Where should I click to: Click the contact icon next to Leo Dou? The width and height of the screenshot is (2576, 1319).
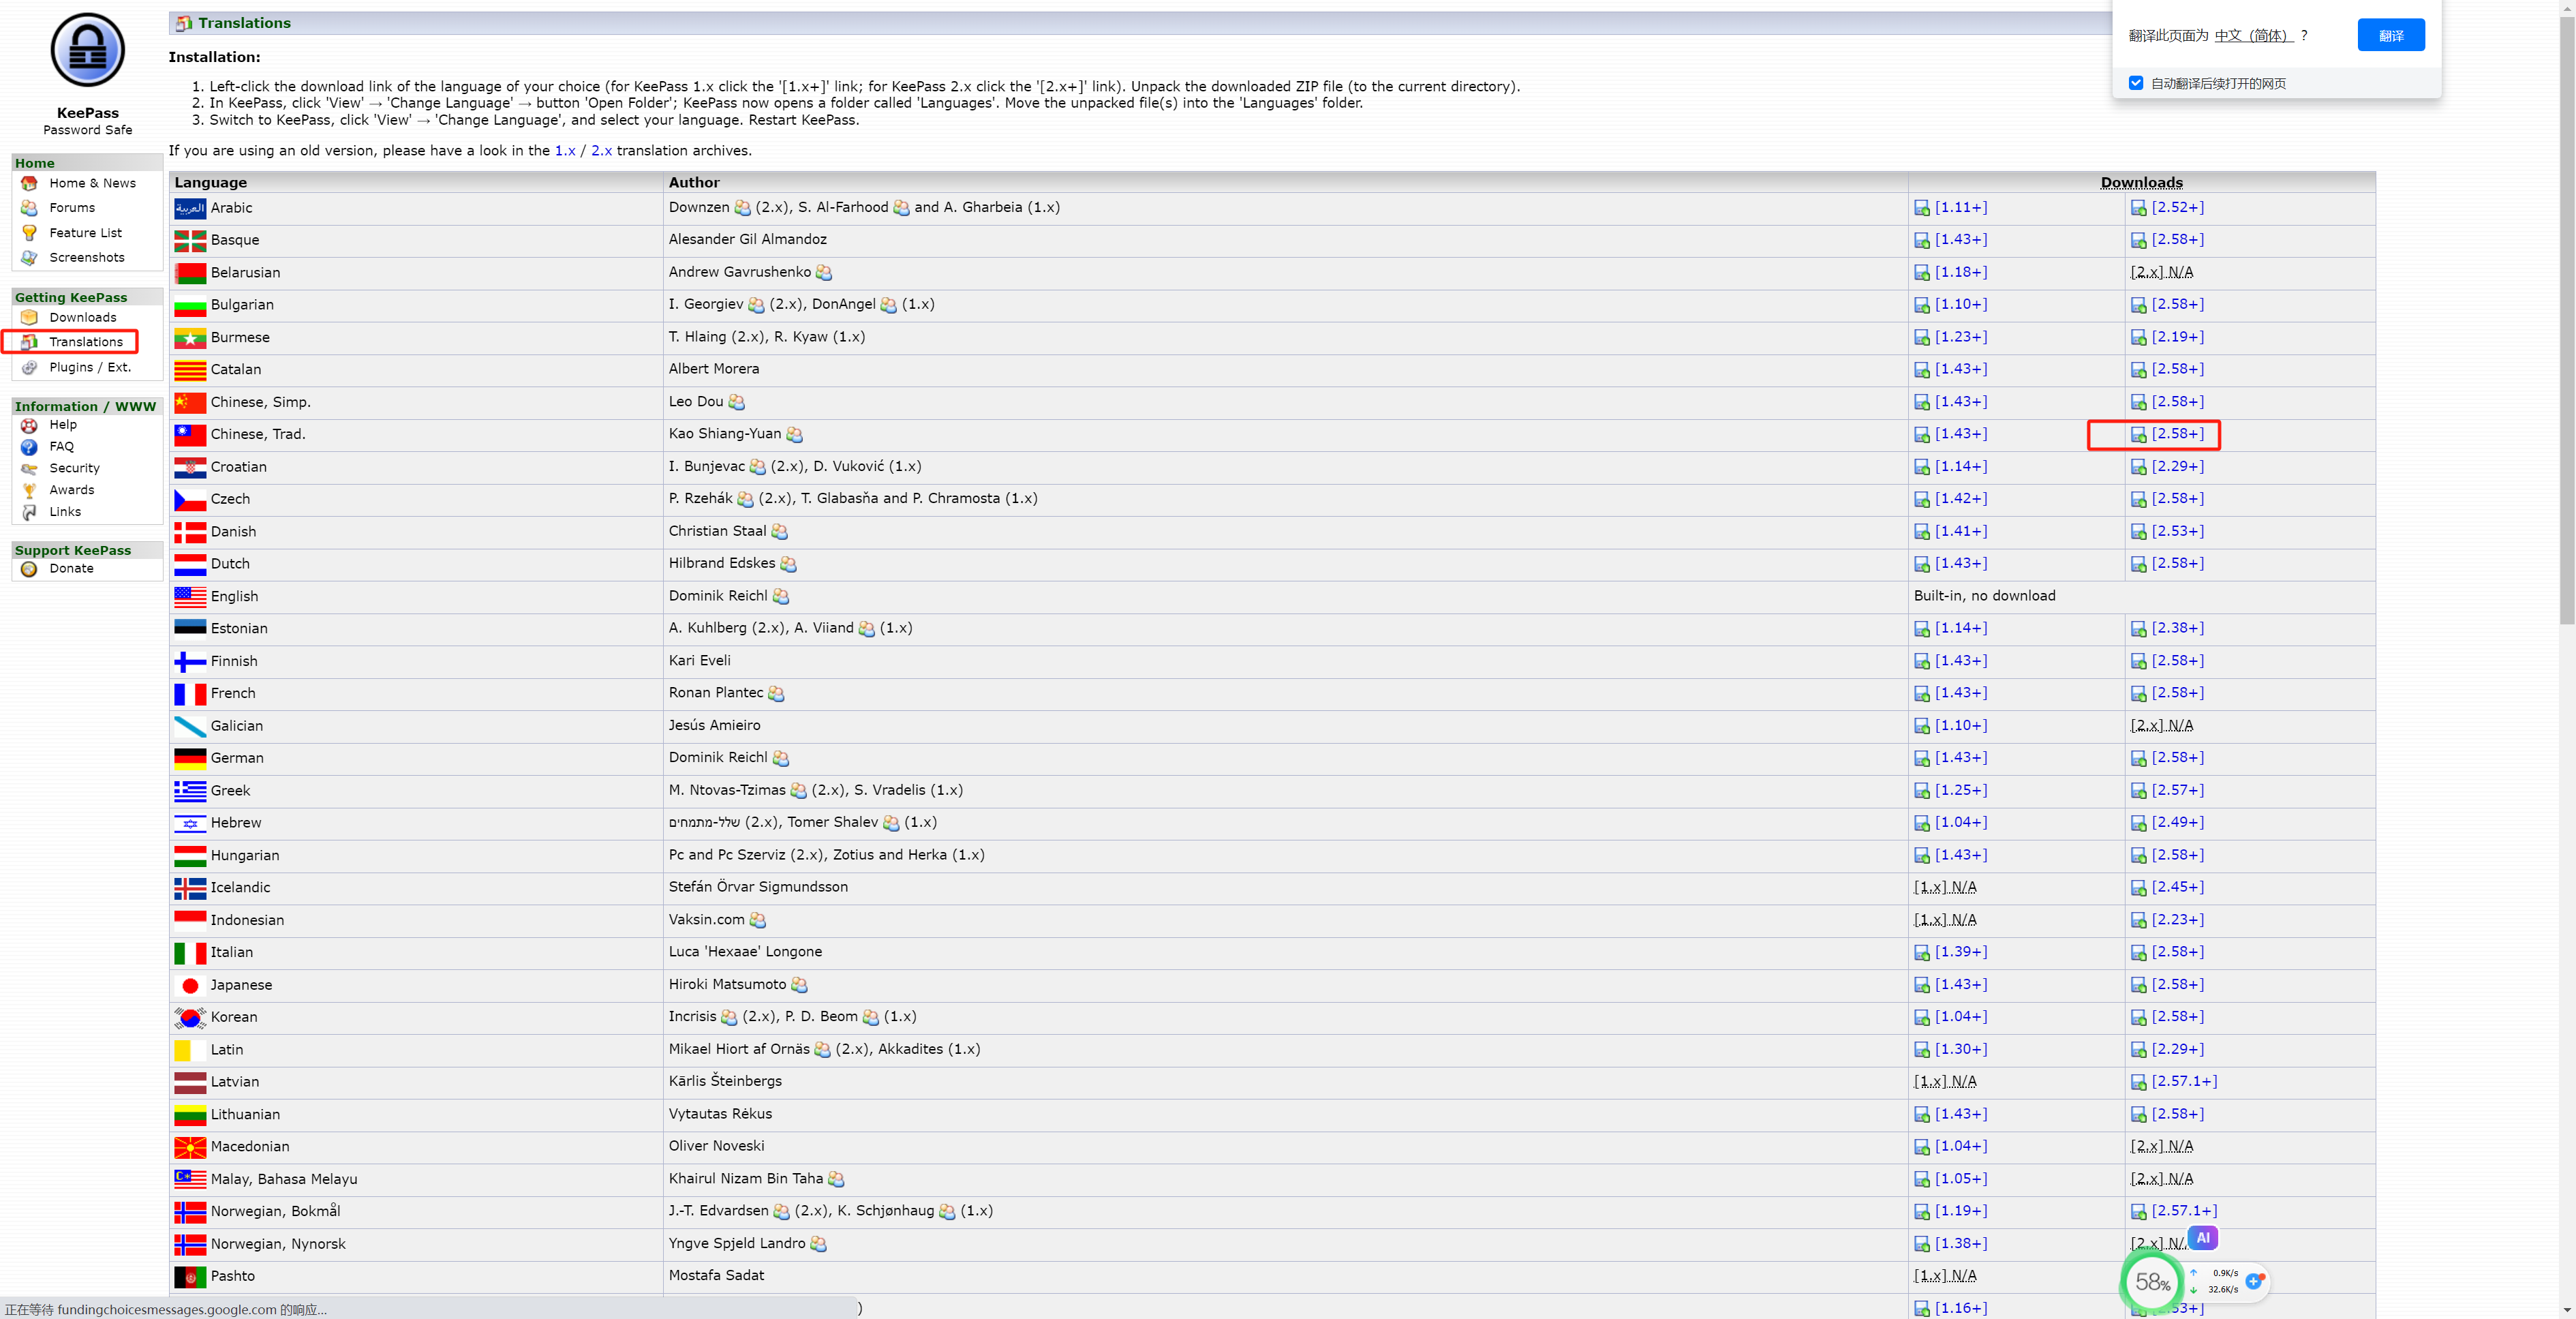click(737, 402)
